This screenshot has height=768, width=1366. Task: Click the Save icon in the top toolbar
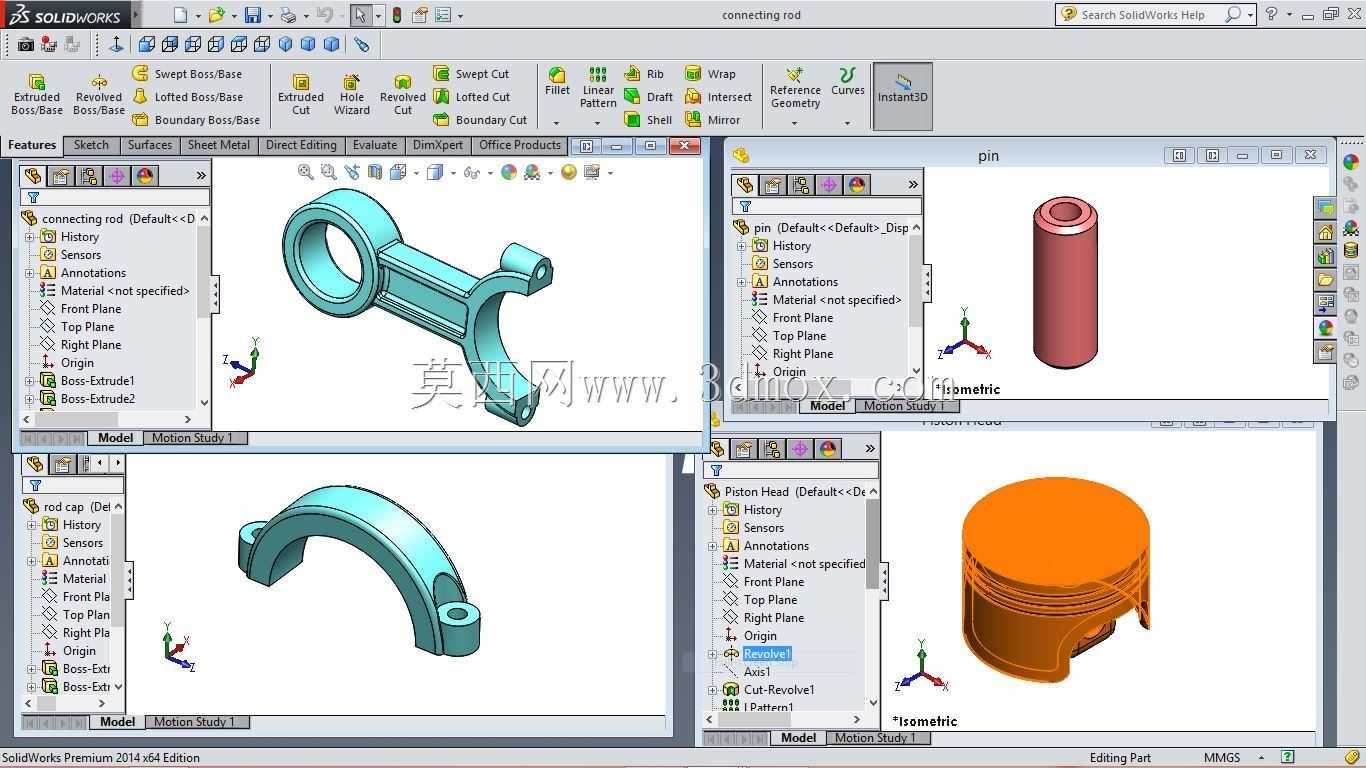253,15
